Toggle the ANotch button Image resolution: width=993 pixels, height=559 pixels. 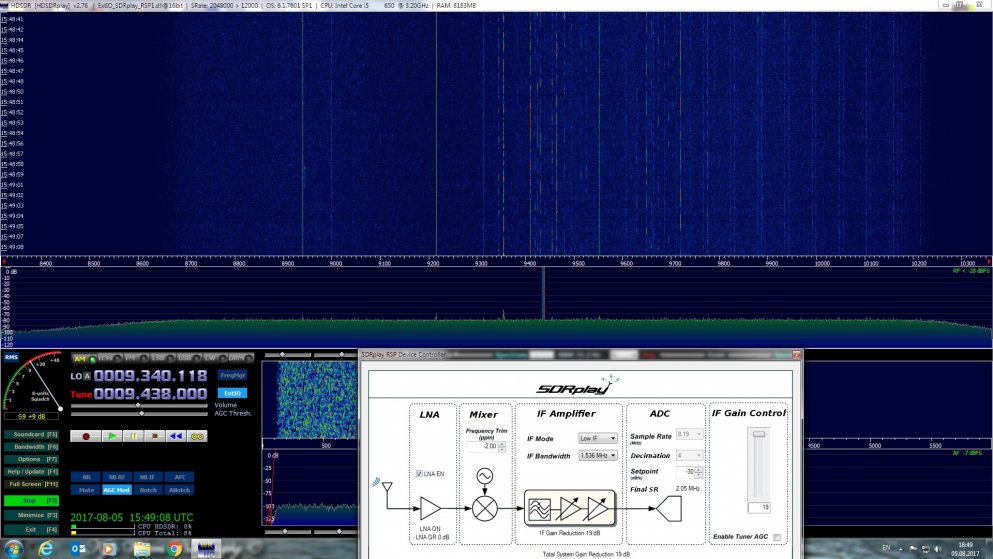(x=179, y=490)
